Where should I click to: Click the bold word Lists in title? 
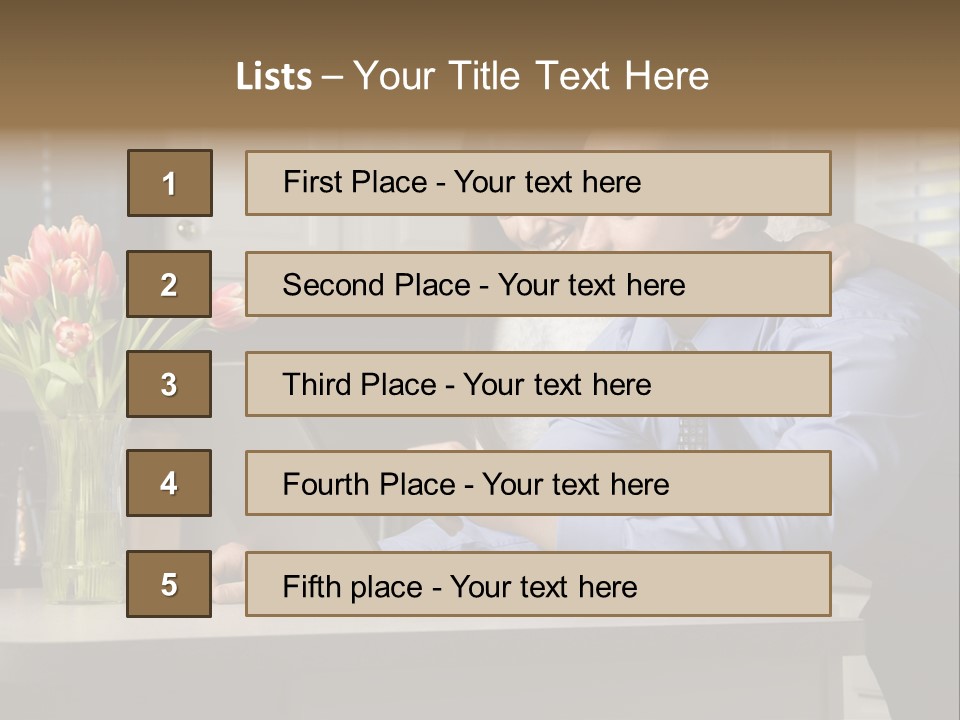274,77
